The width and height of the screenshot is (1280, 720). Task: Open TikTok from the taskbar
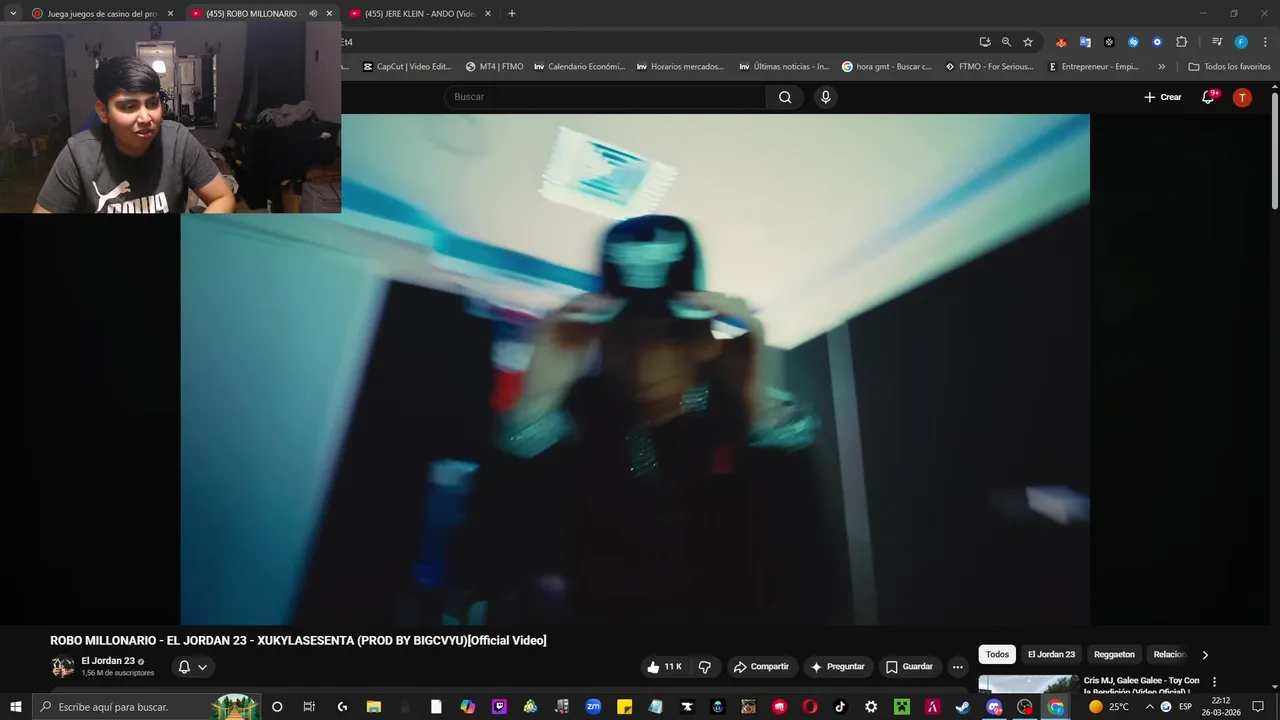[x=840, y=707]
